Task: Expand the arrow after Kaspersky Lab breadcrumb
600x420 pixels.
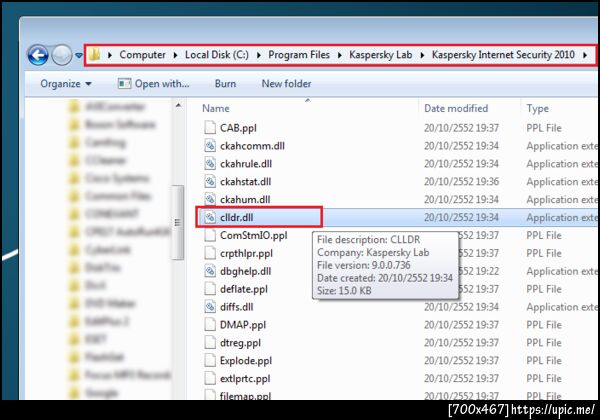Action: coord(422,55)
